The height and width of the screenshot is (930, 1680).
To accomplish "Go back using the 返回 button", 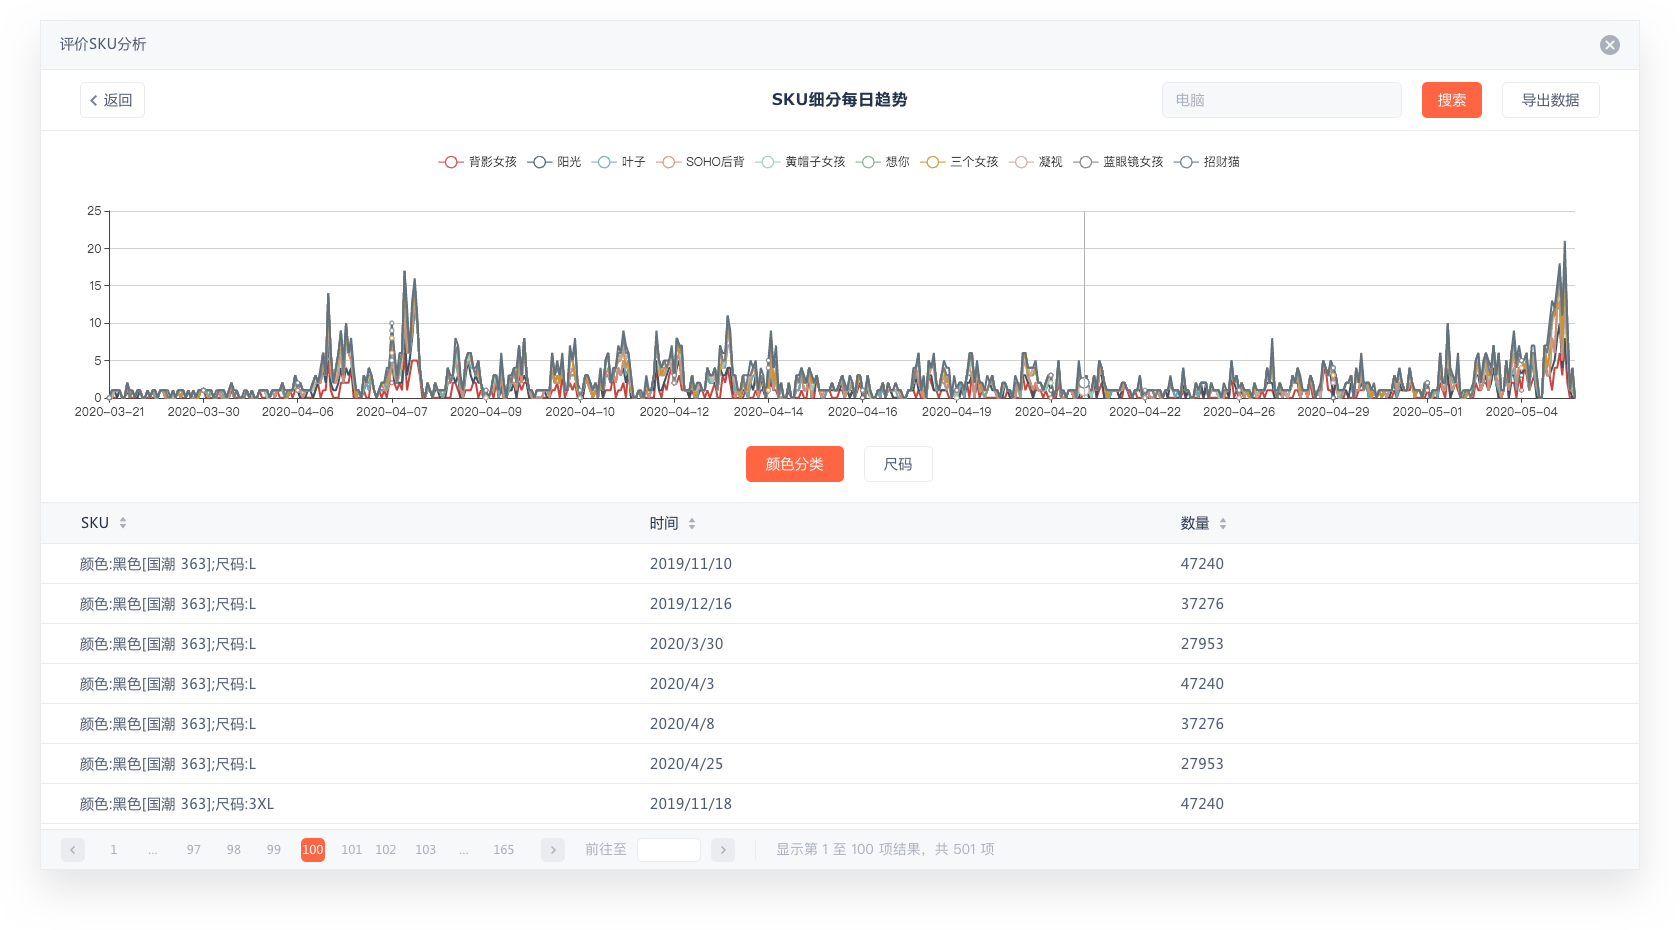I will click(x=112, y=100).
